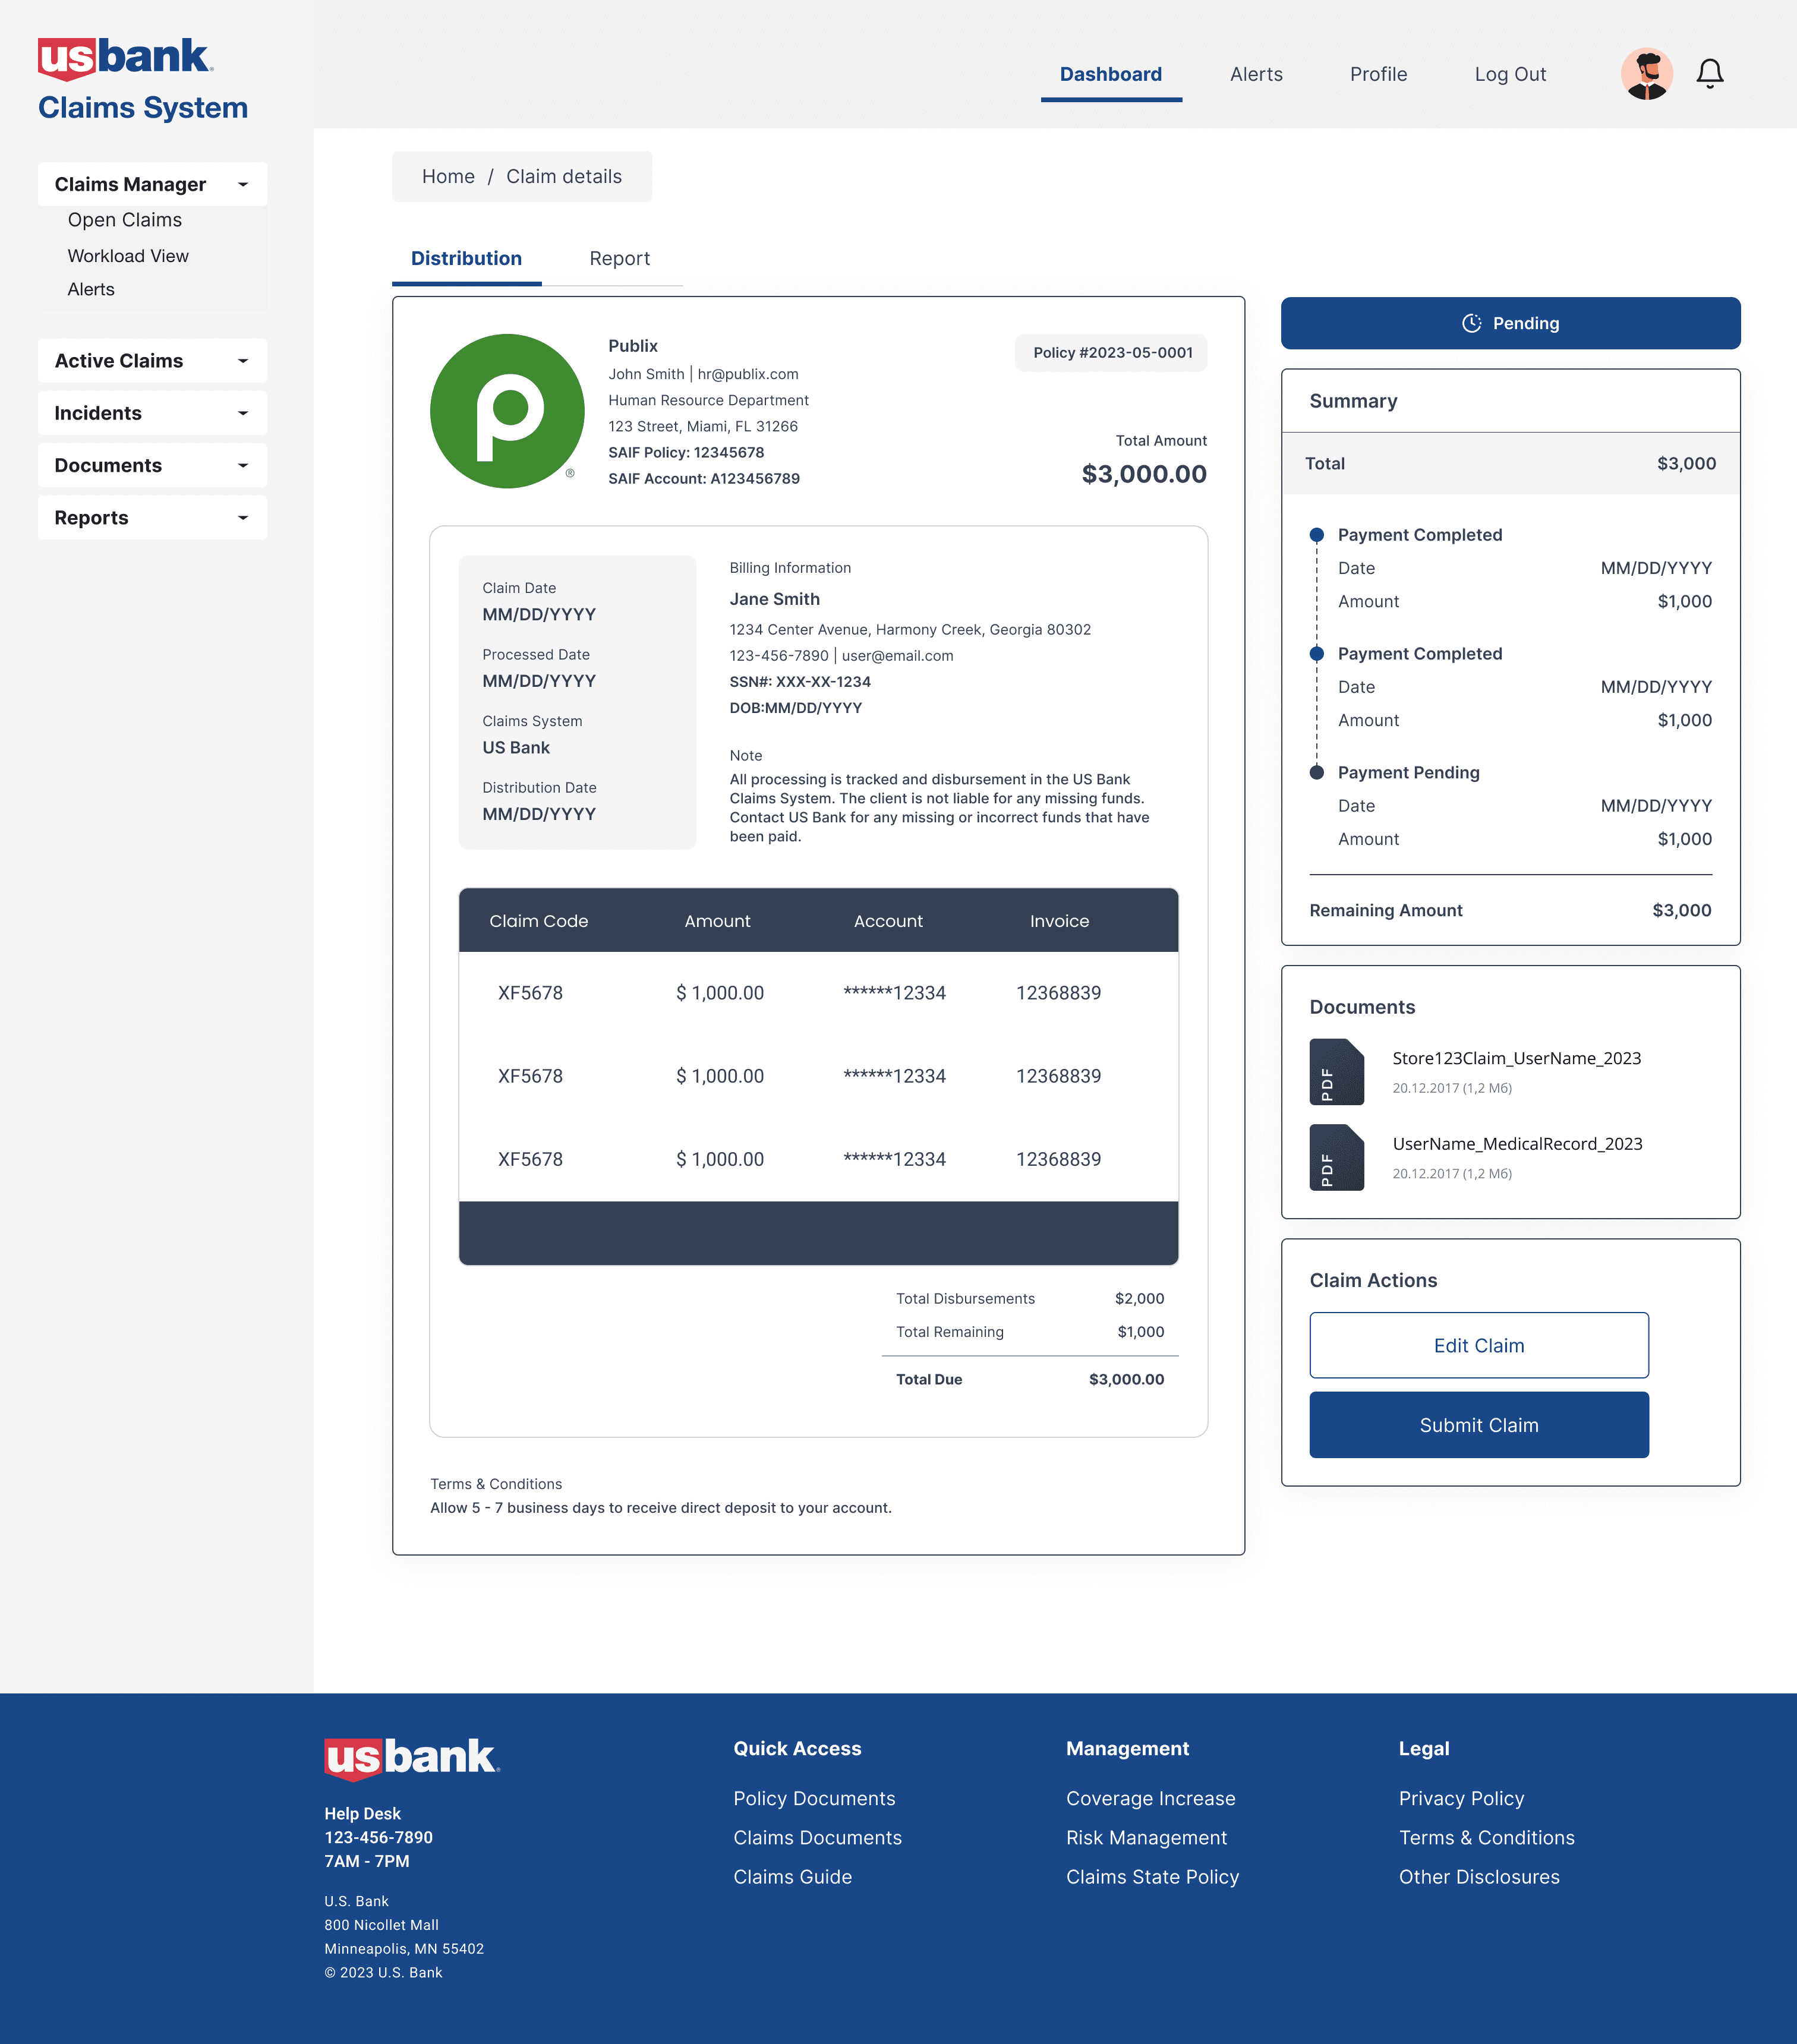Click the US Bank logo in sidebar

coord(125,57)
